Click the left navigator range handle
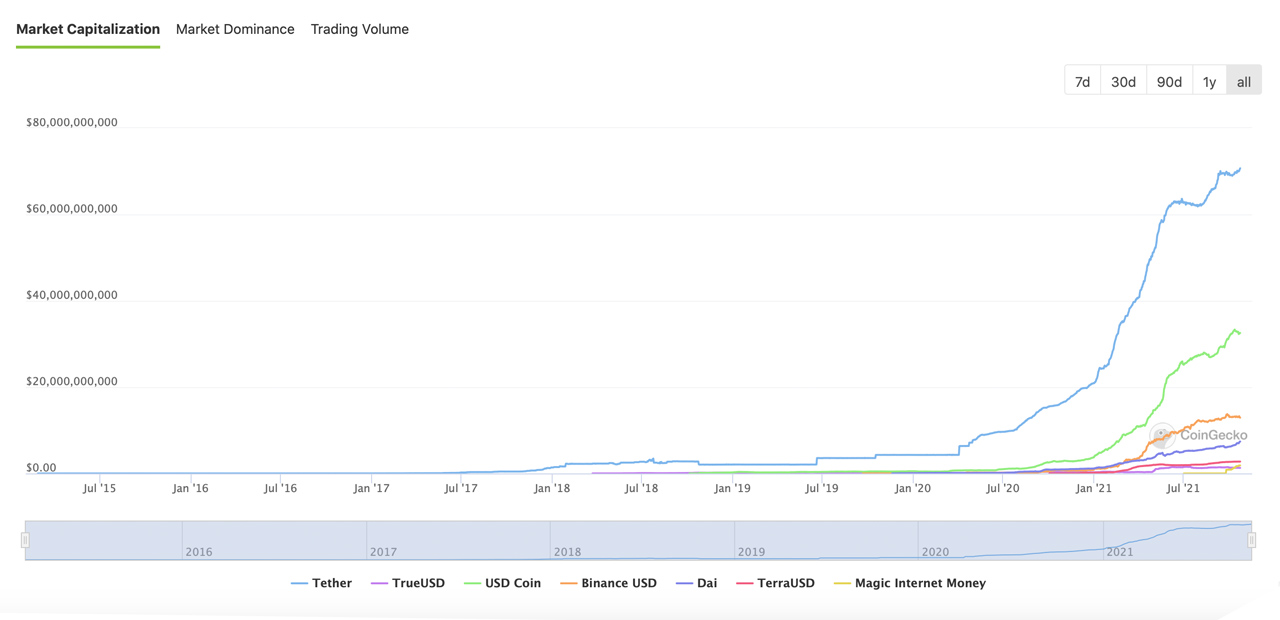Image resolution: width=1280 pixels, height=620 pixels. click(25, 540)
